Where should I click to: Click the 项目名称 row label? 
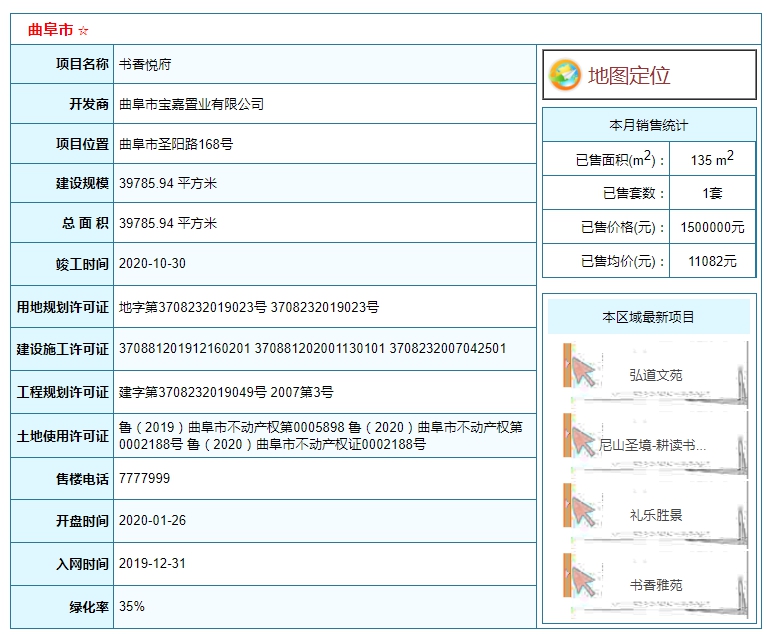pos(82,64)
